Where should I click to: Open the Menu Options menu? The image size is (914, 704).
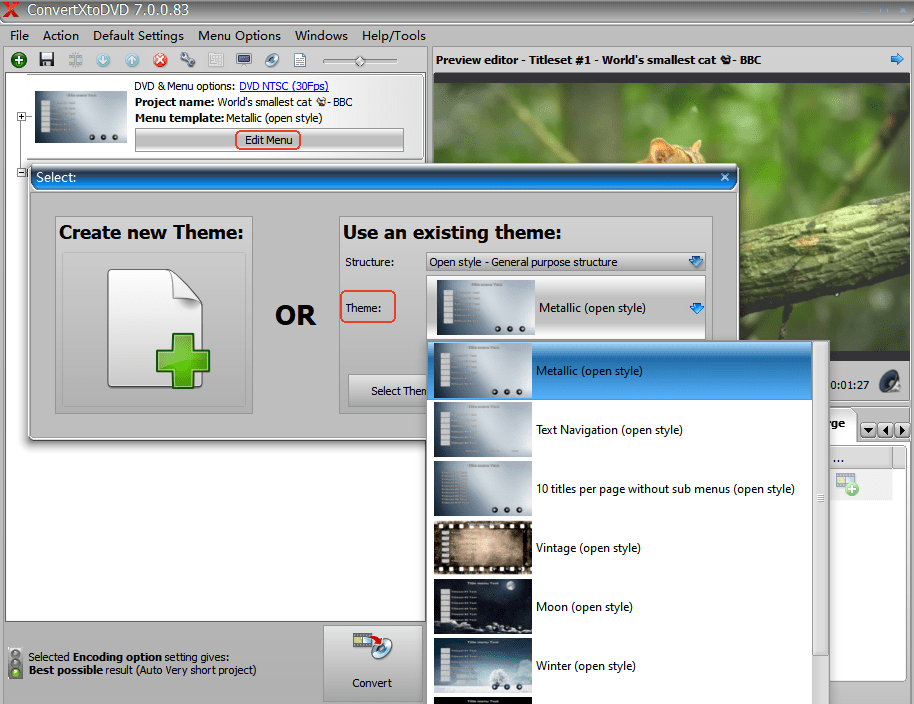[x=239, y=35]
